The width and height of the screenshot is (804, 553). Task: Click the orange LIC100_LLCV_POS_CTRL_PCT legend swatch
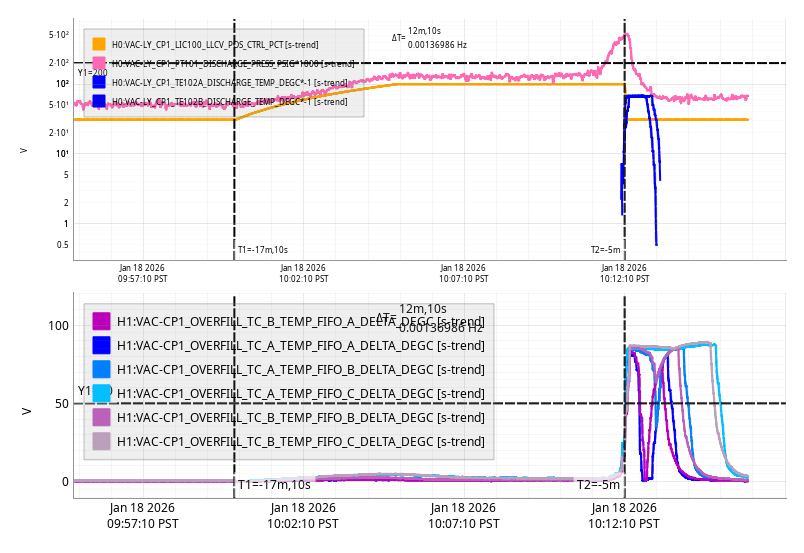99,45
